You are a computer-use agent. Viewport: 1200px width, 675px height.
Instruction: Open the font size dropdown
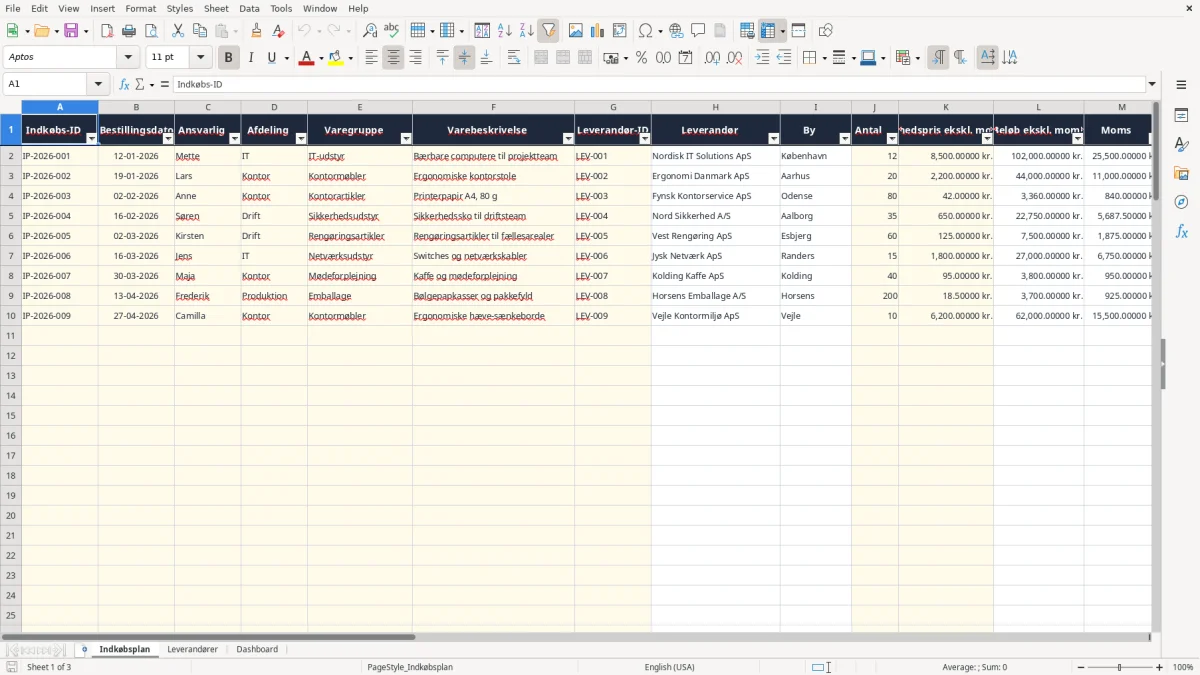[x=200, y=58]
